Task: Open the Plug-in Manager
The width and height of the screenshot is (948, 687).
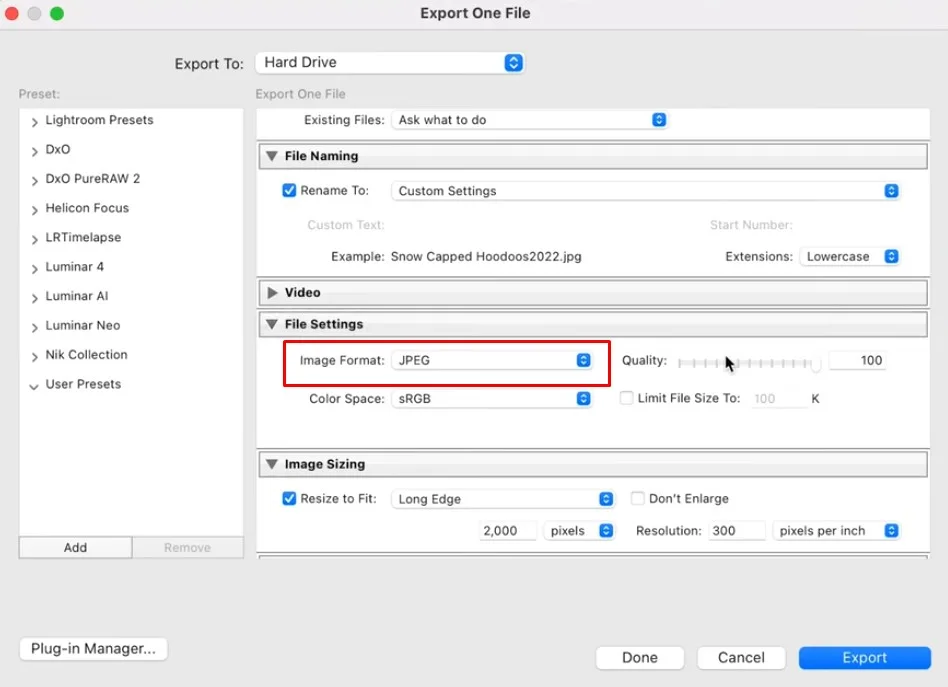Action: [93, 649]
